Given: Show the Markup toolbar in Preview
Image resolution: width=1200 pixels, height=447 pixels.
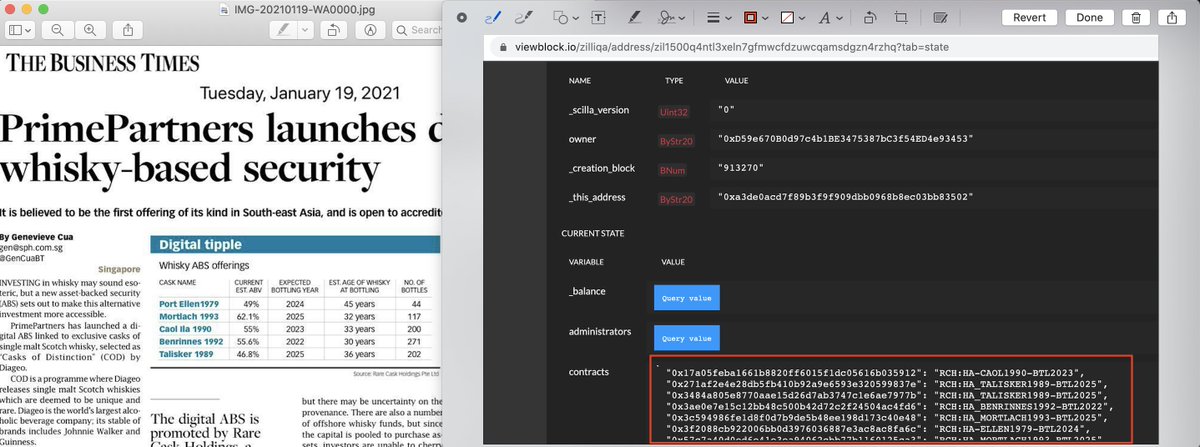Looking at the screenshot, I should (371, 30).
